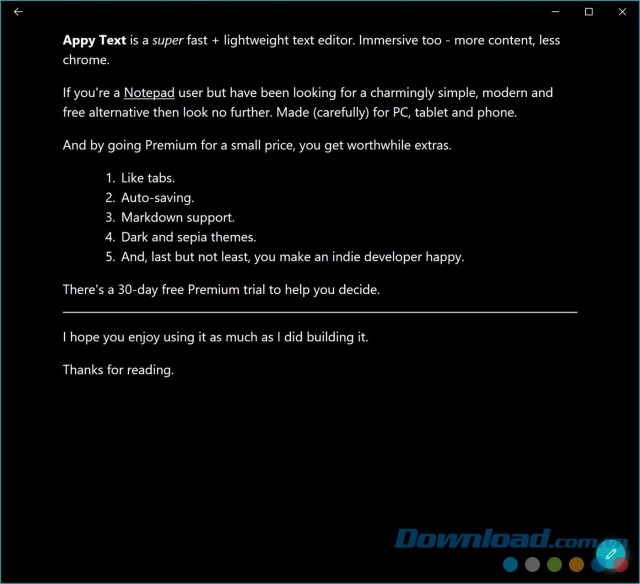Click the bold "Appy Text" heading words
This screenshot has height=584, width=640.
(x=94, y=40)
